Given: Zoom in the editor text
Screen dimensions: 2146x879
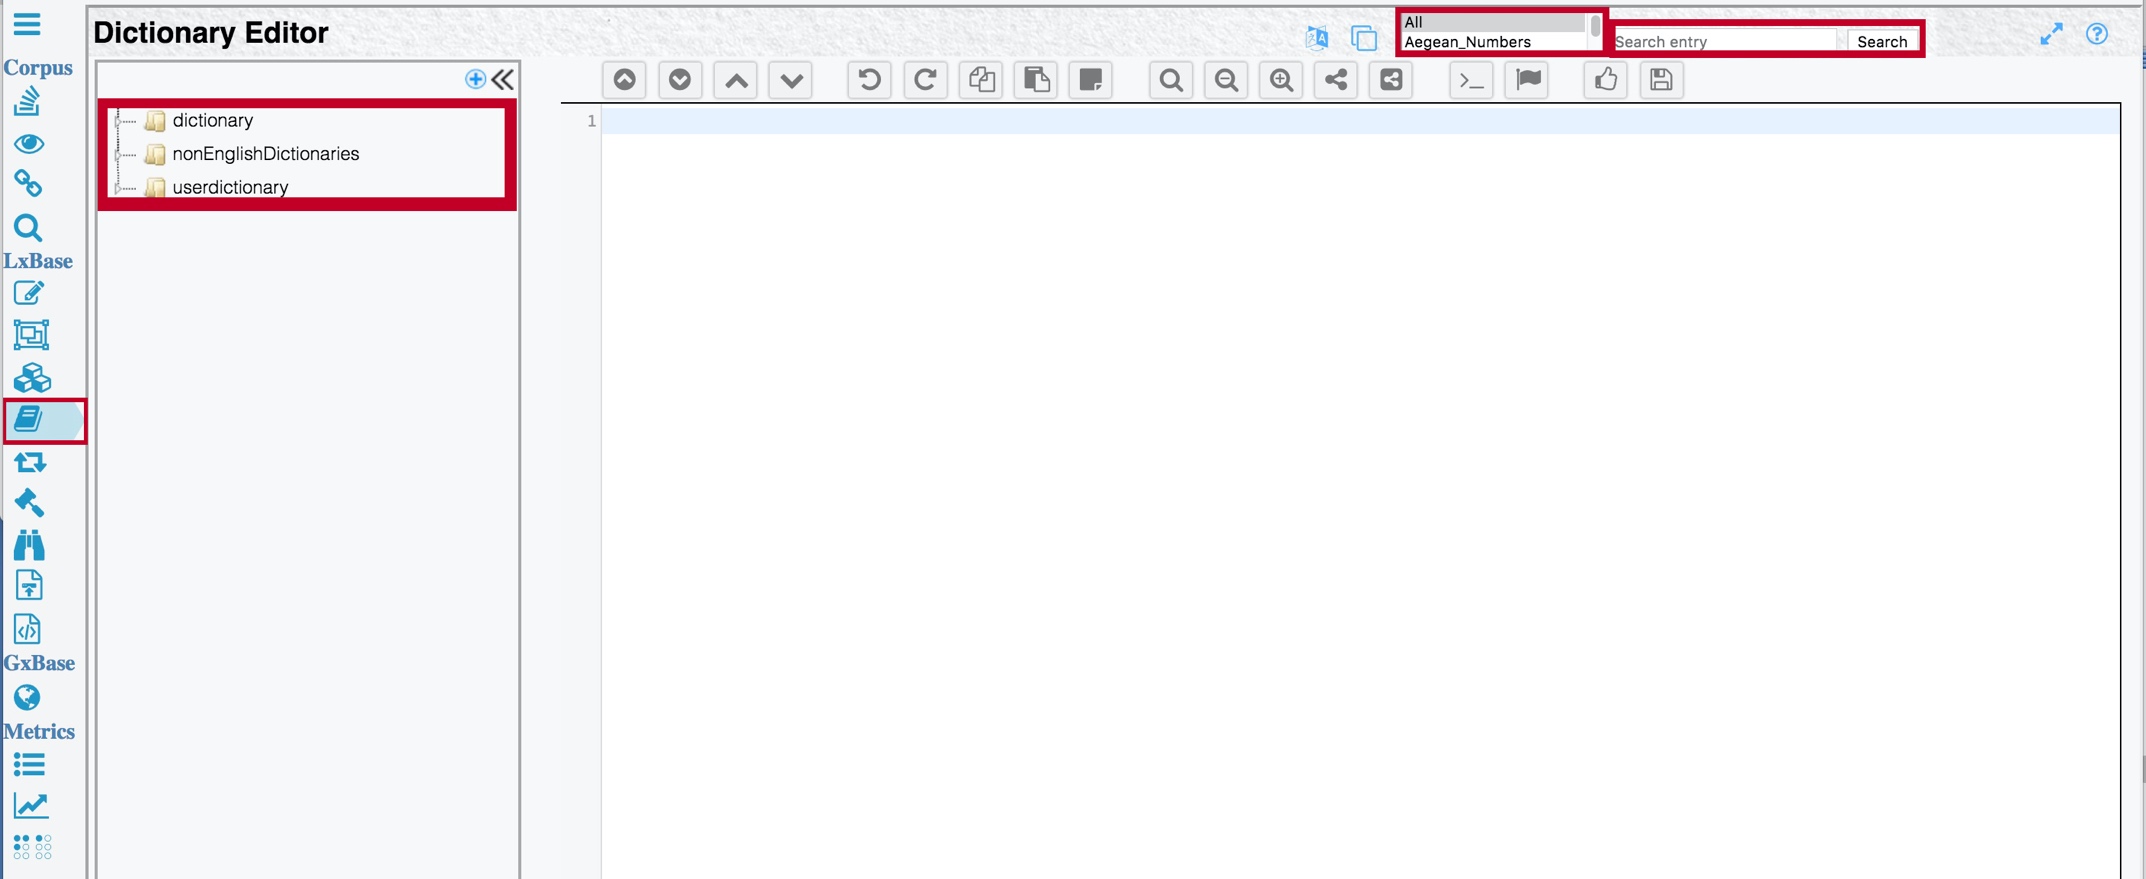Looking at the screenshot, I should (x=1282, y=79).
